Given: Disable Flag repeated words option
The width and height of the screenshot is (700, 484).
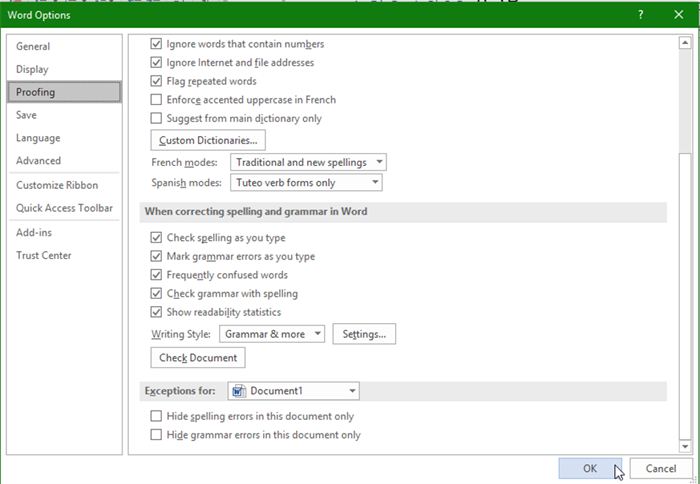Looking at the screenshot, I should pos(156,81).
